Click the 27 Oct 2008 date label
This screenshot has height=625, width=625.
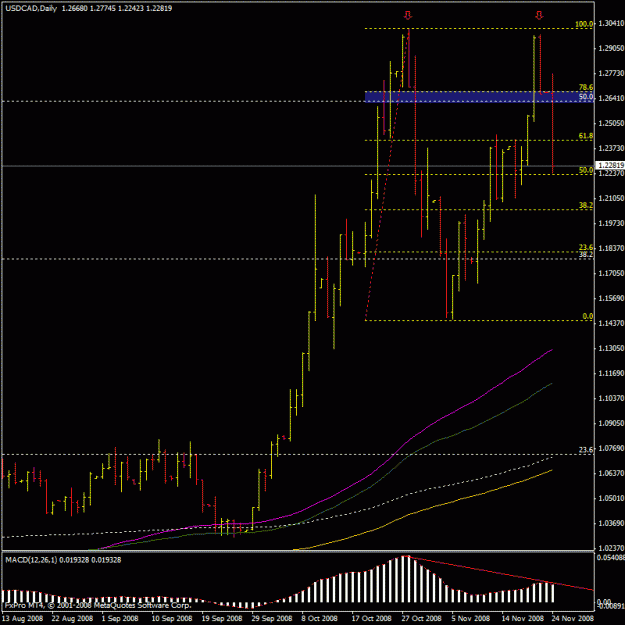(421, 619)
